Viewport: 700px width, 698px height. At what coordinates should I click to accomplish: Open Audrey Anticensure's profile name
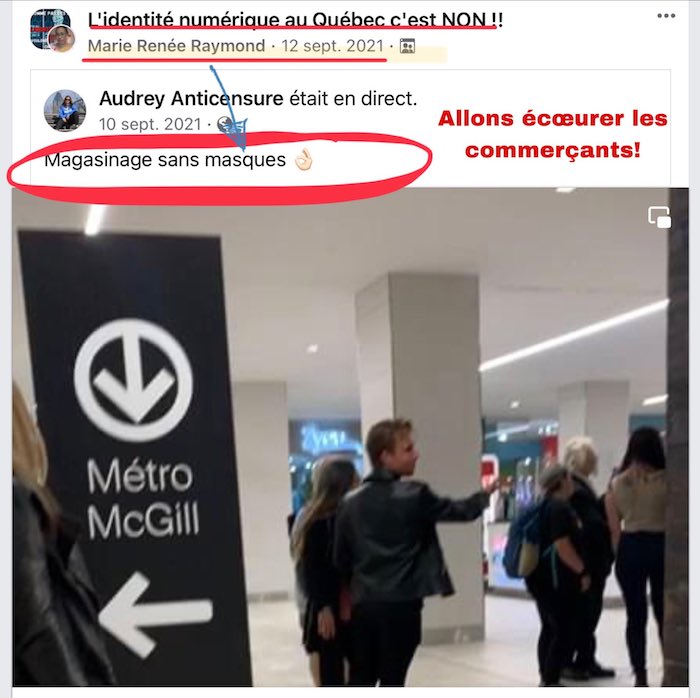[191, 98]
